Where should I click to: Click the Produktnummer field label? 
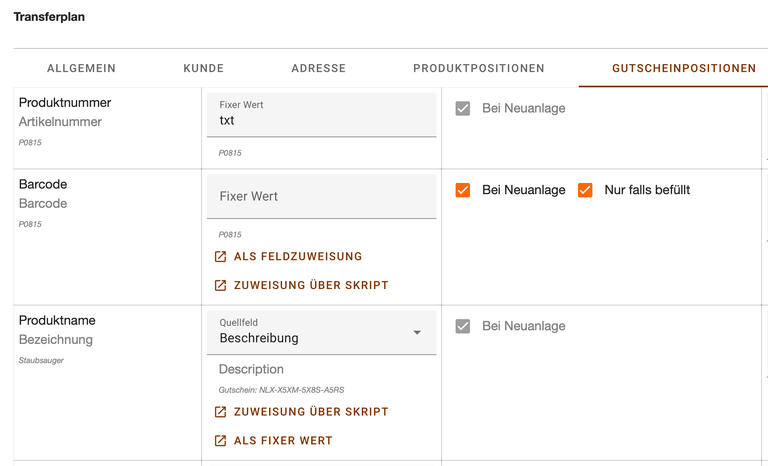(65, 102)
